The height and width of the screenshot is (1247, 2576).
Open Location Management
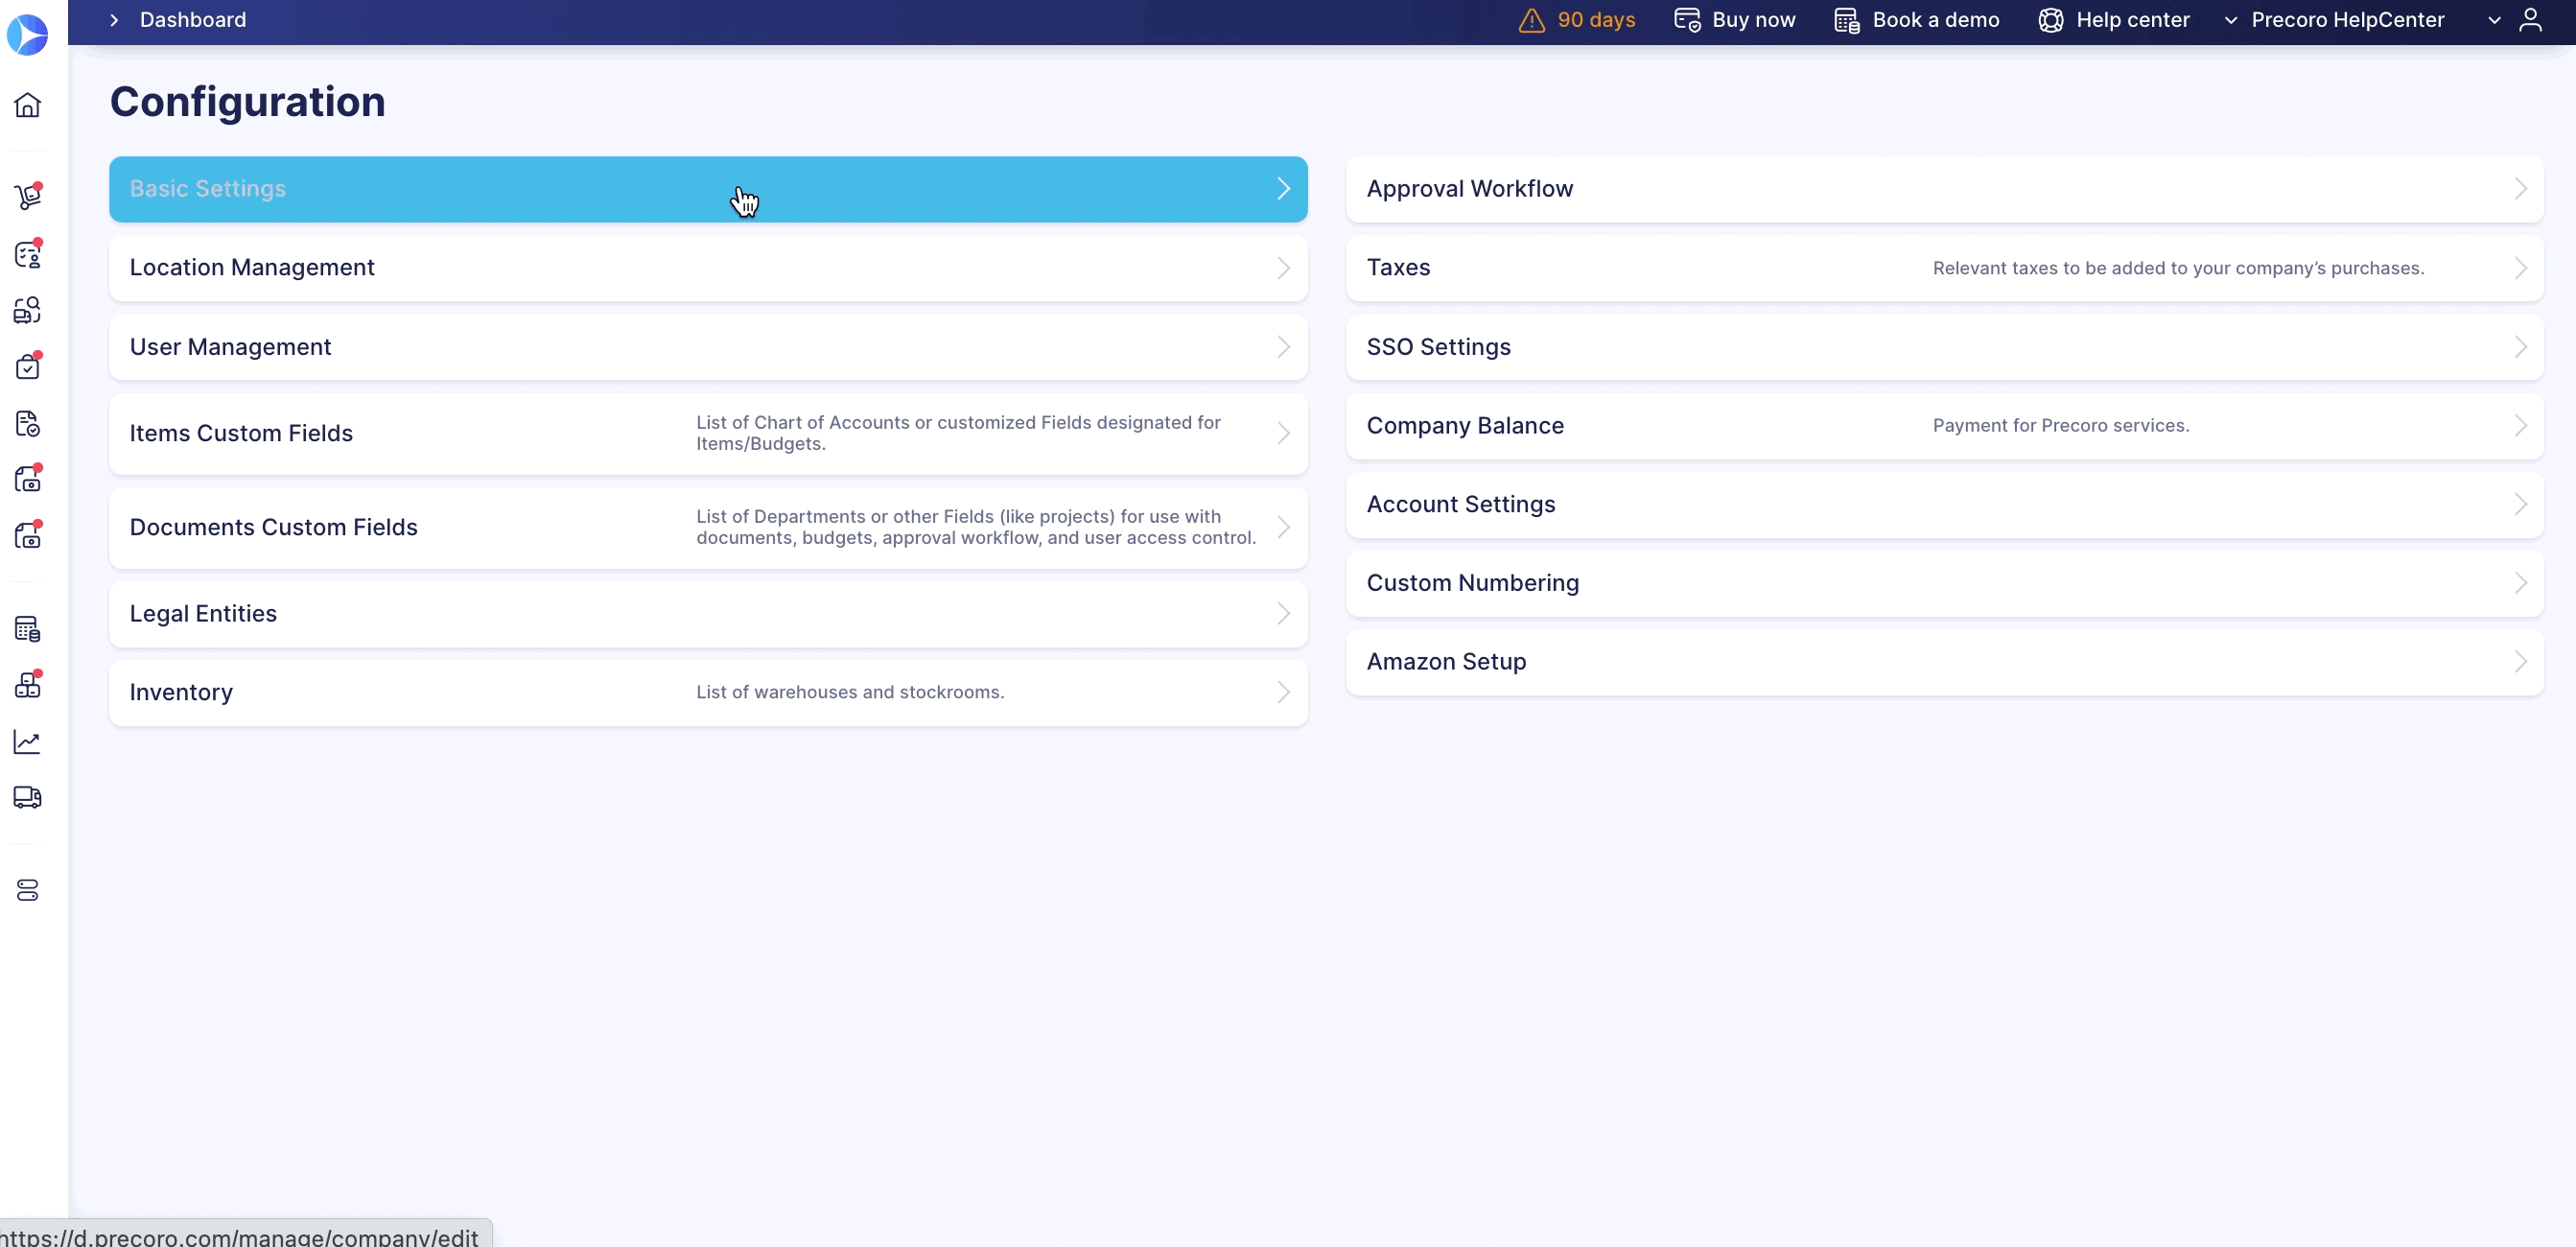point(708,268)
